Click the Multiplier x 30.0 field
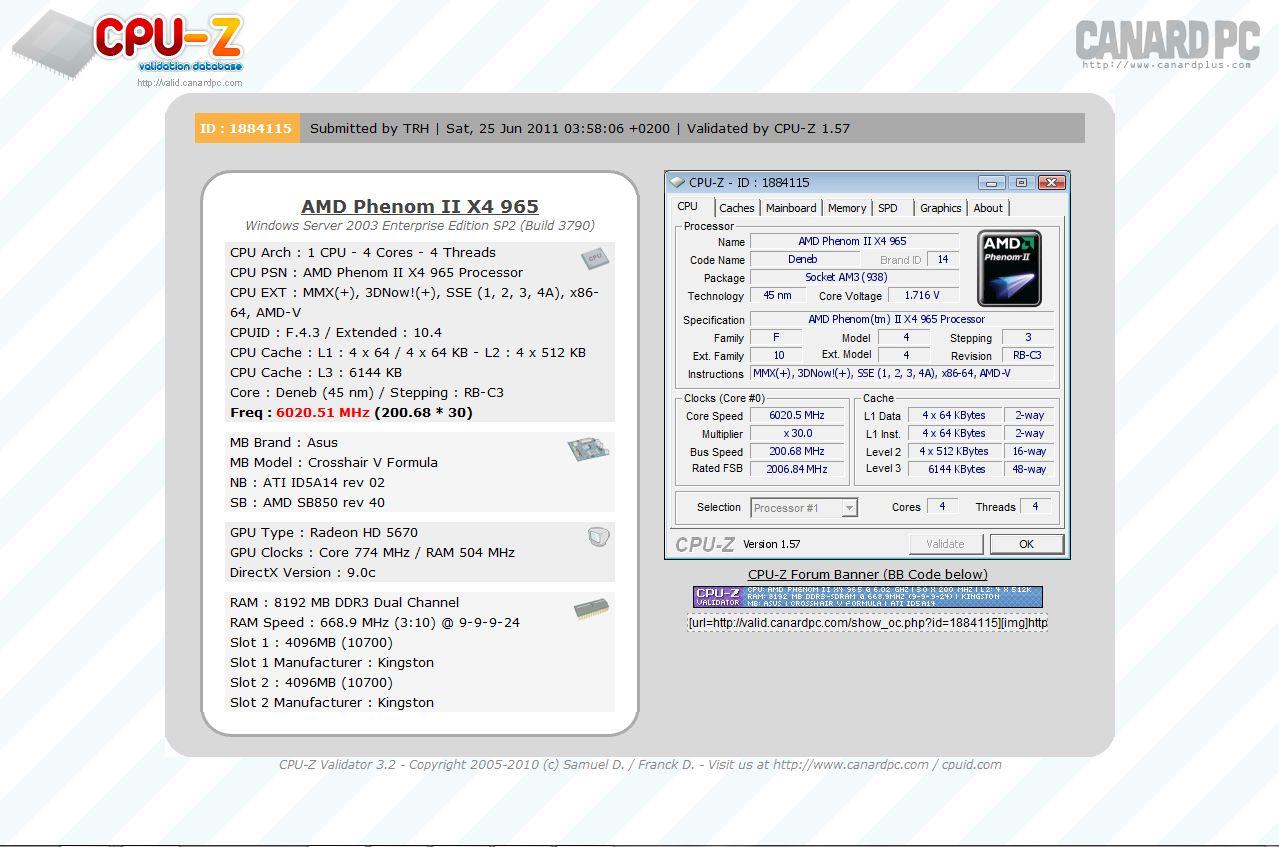Viewport: 1279px width, 847px height. tap(797, 434)
